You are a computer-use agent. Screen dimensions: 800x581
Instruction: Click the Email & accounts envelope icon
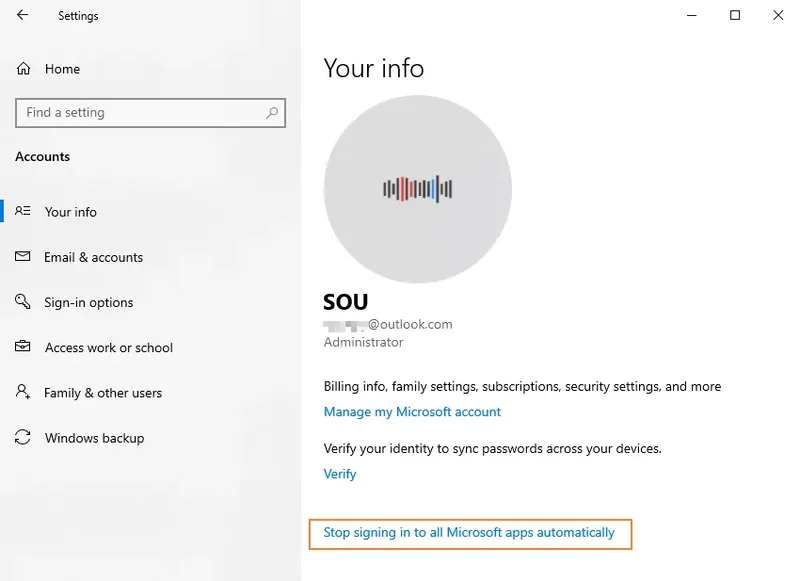tap(22, 256)
